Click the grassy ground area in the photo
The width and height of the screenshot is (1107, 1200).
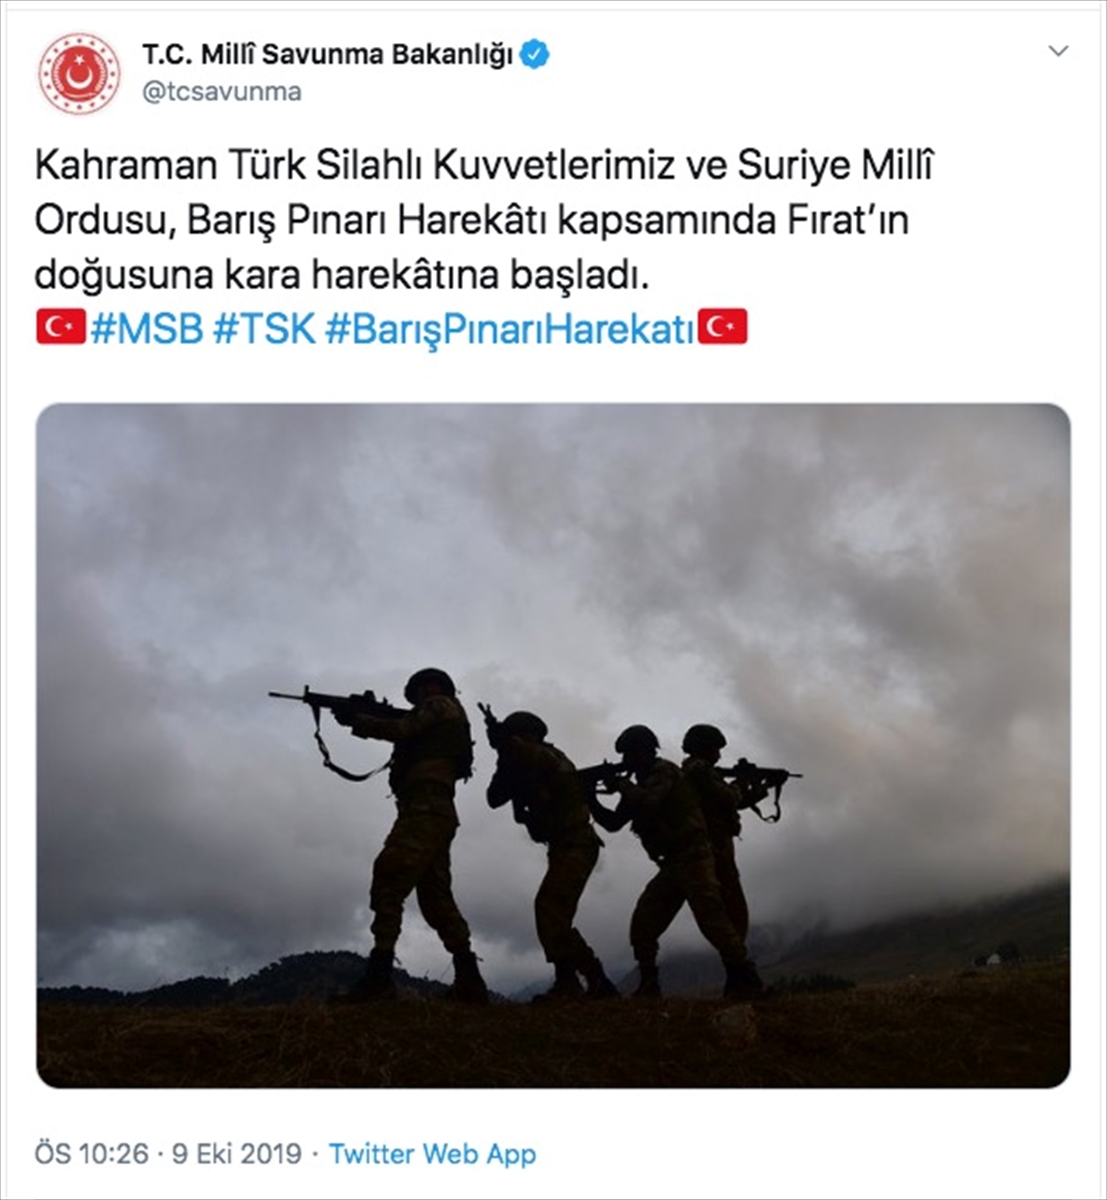click(x=553, y=1040)
